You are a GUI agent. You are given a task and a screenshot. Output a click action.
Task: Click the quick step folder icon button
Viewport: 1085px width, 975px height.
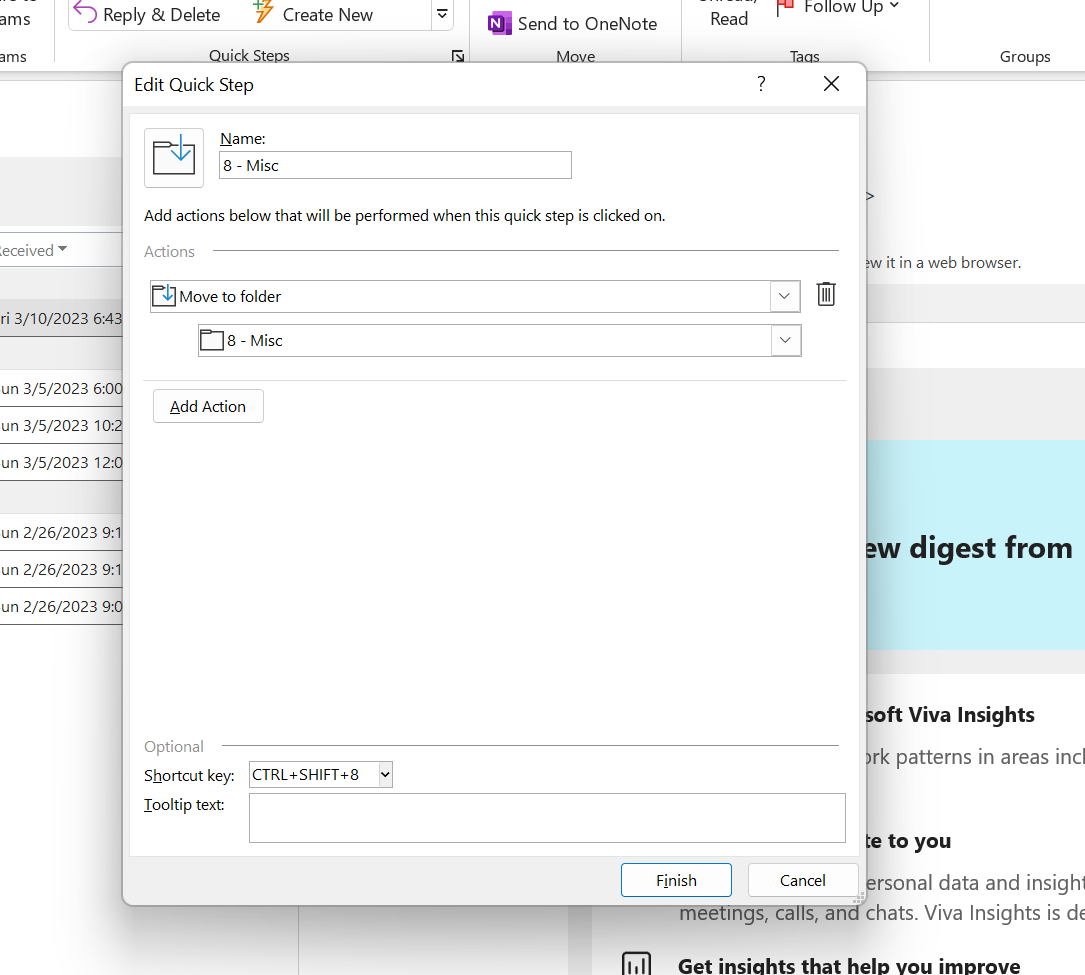(174, 158)
